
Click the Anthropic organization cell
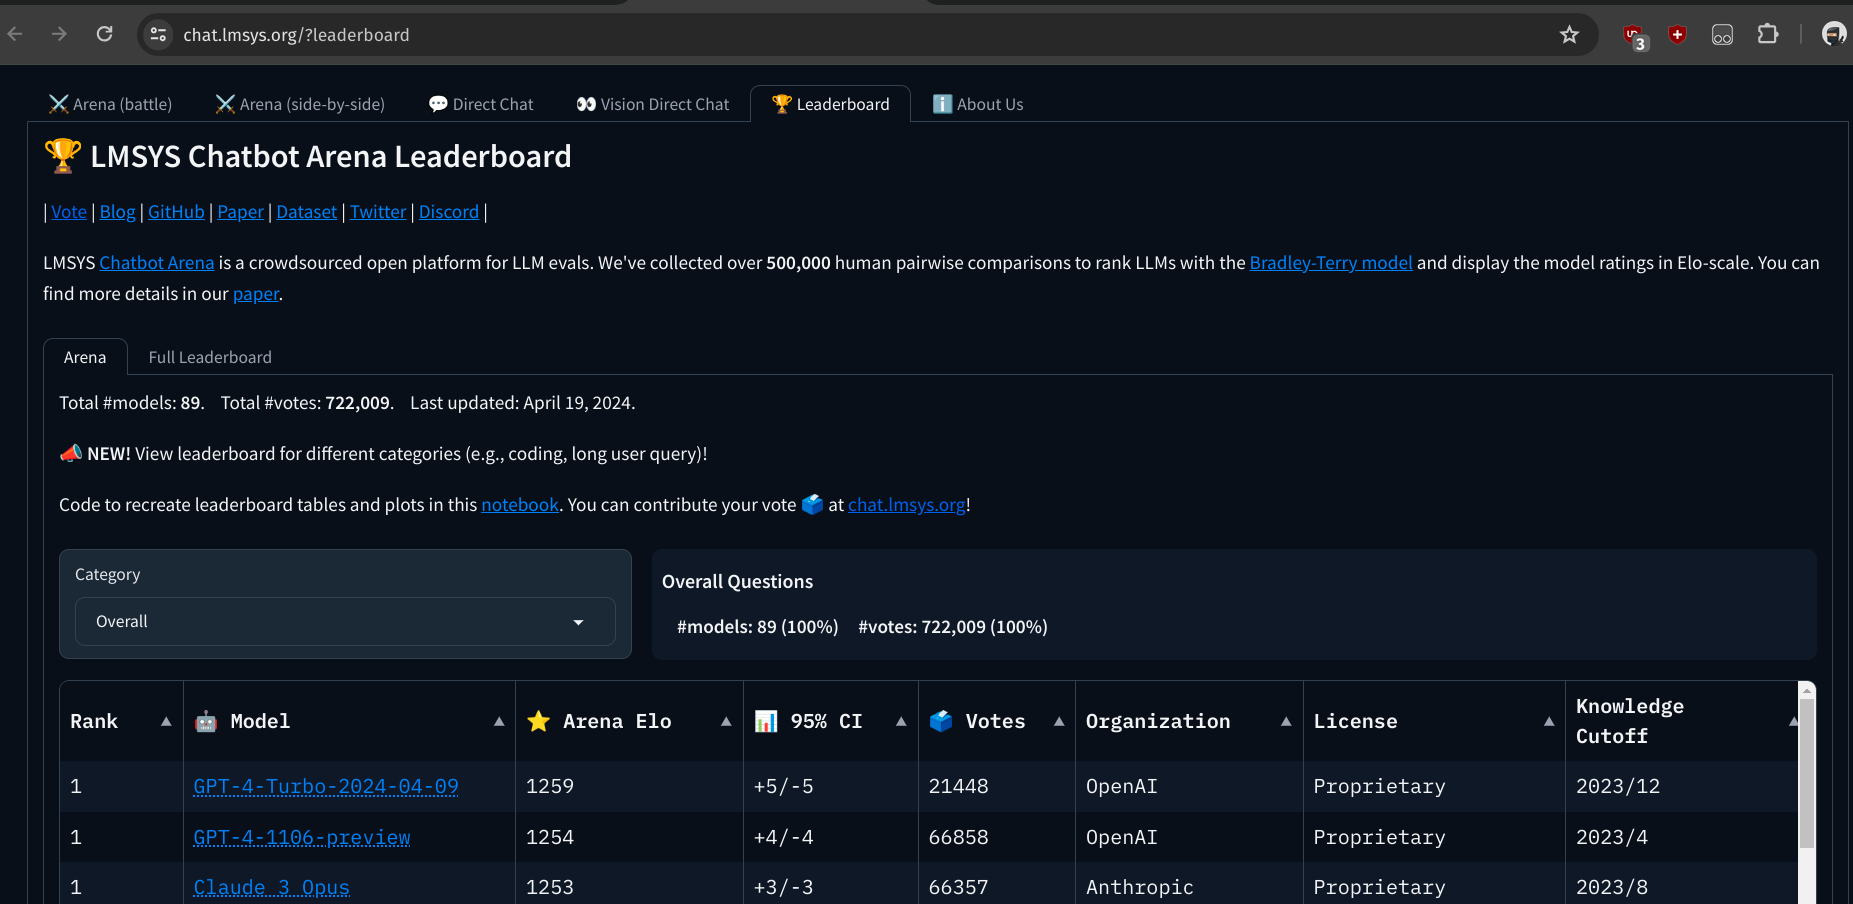tap(1189, 887)
